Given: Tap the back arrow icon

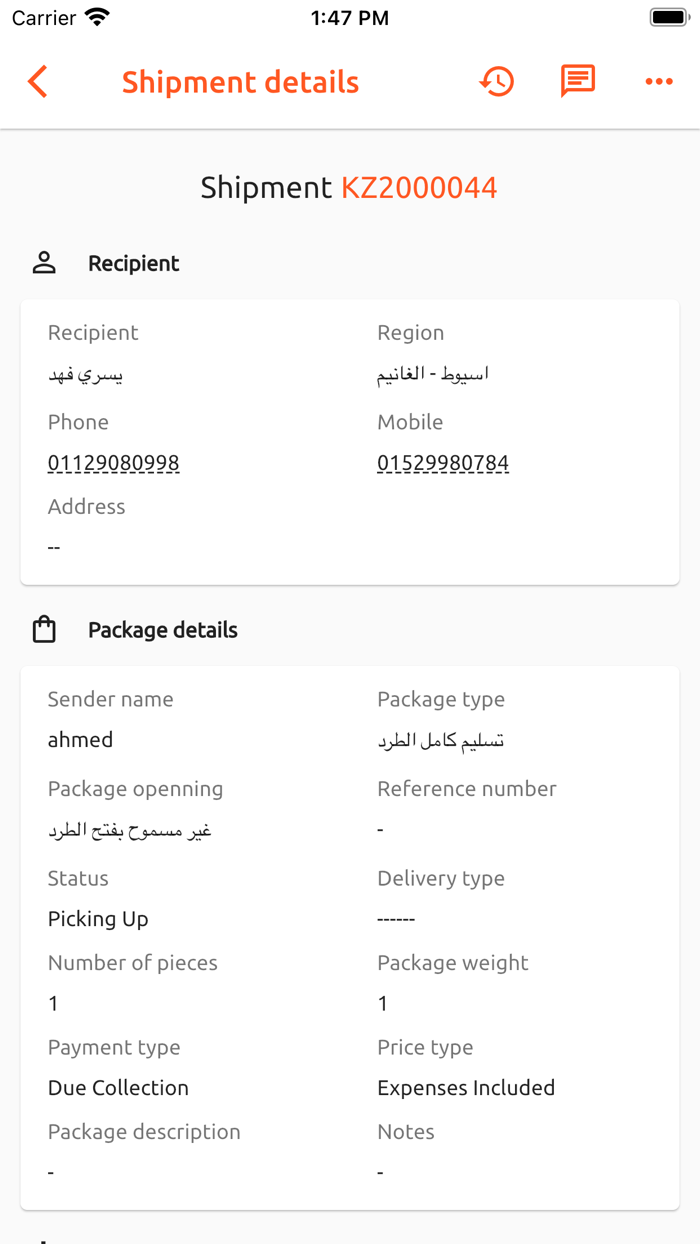Looking at the screenshot, I should (x=38, y=82).
